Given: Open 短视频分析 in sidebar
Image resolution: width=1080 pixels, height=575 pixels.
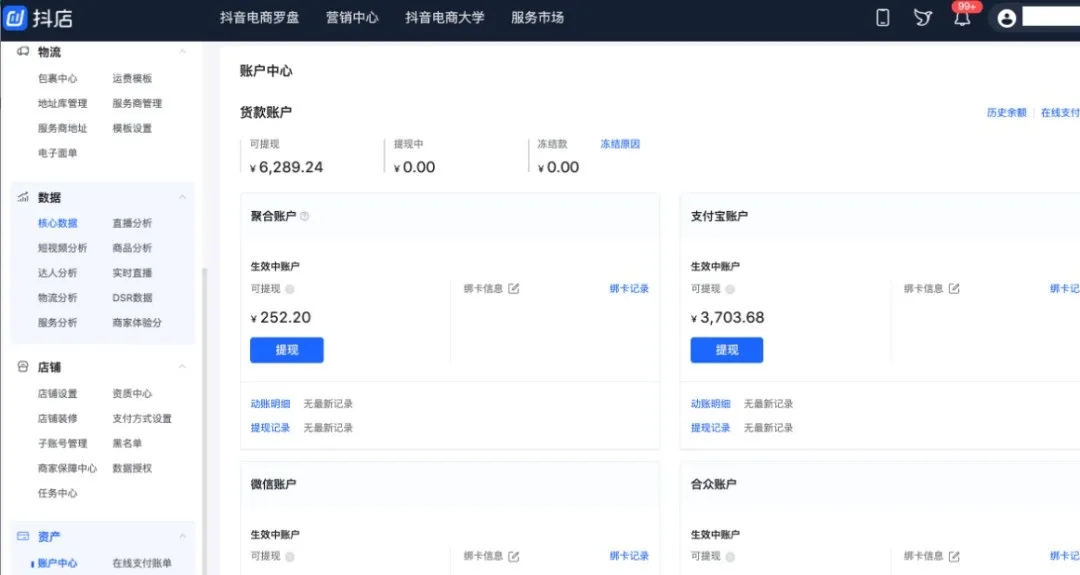Looking at the screenshot, I should pos(63,248).
